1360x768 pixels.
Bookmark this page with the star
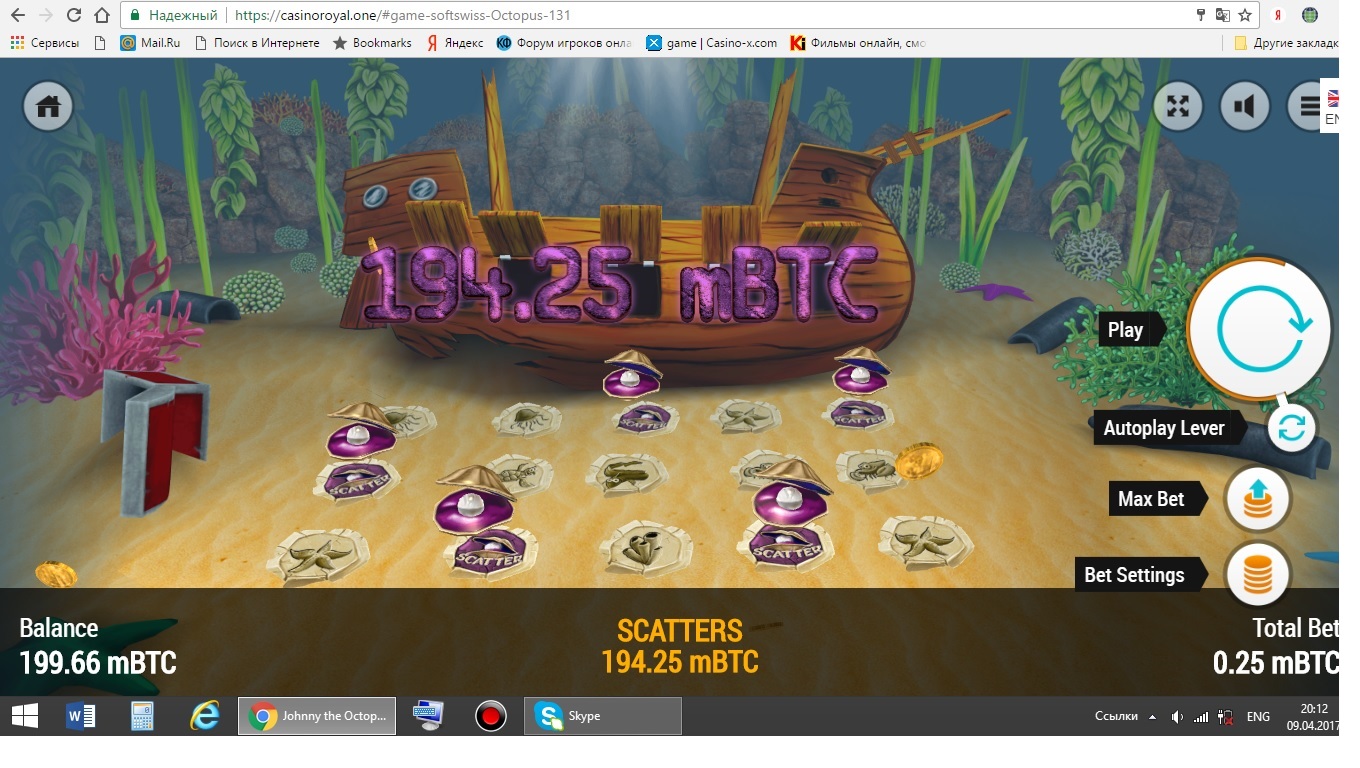click(x=1245, y=15)
